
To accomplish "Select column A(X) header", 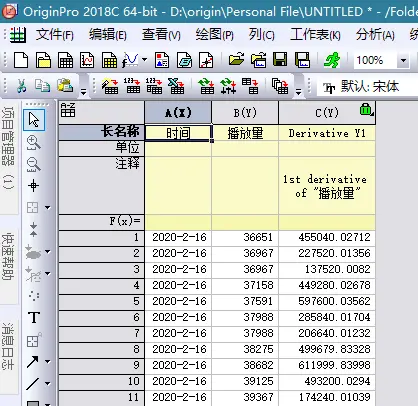I will 178,112.
